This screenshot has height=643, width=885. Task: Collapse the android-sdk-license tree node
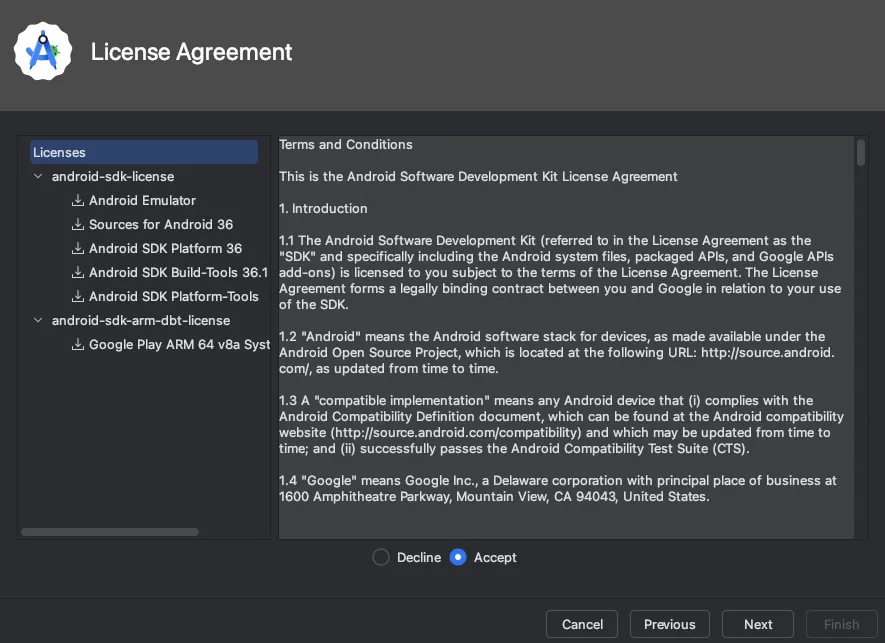coord(39,177)
